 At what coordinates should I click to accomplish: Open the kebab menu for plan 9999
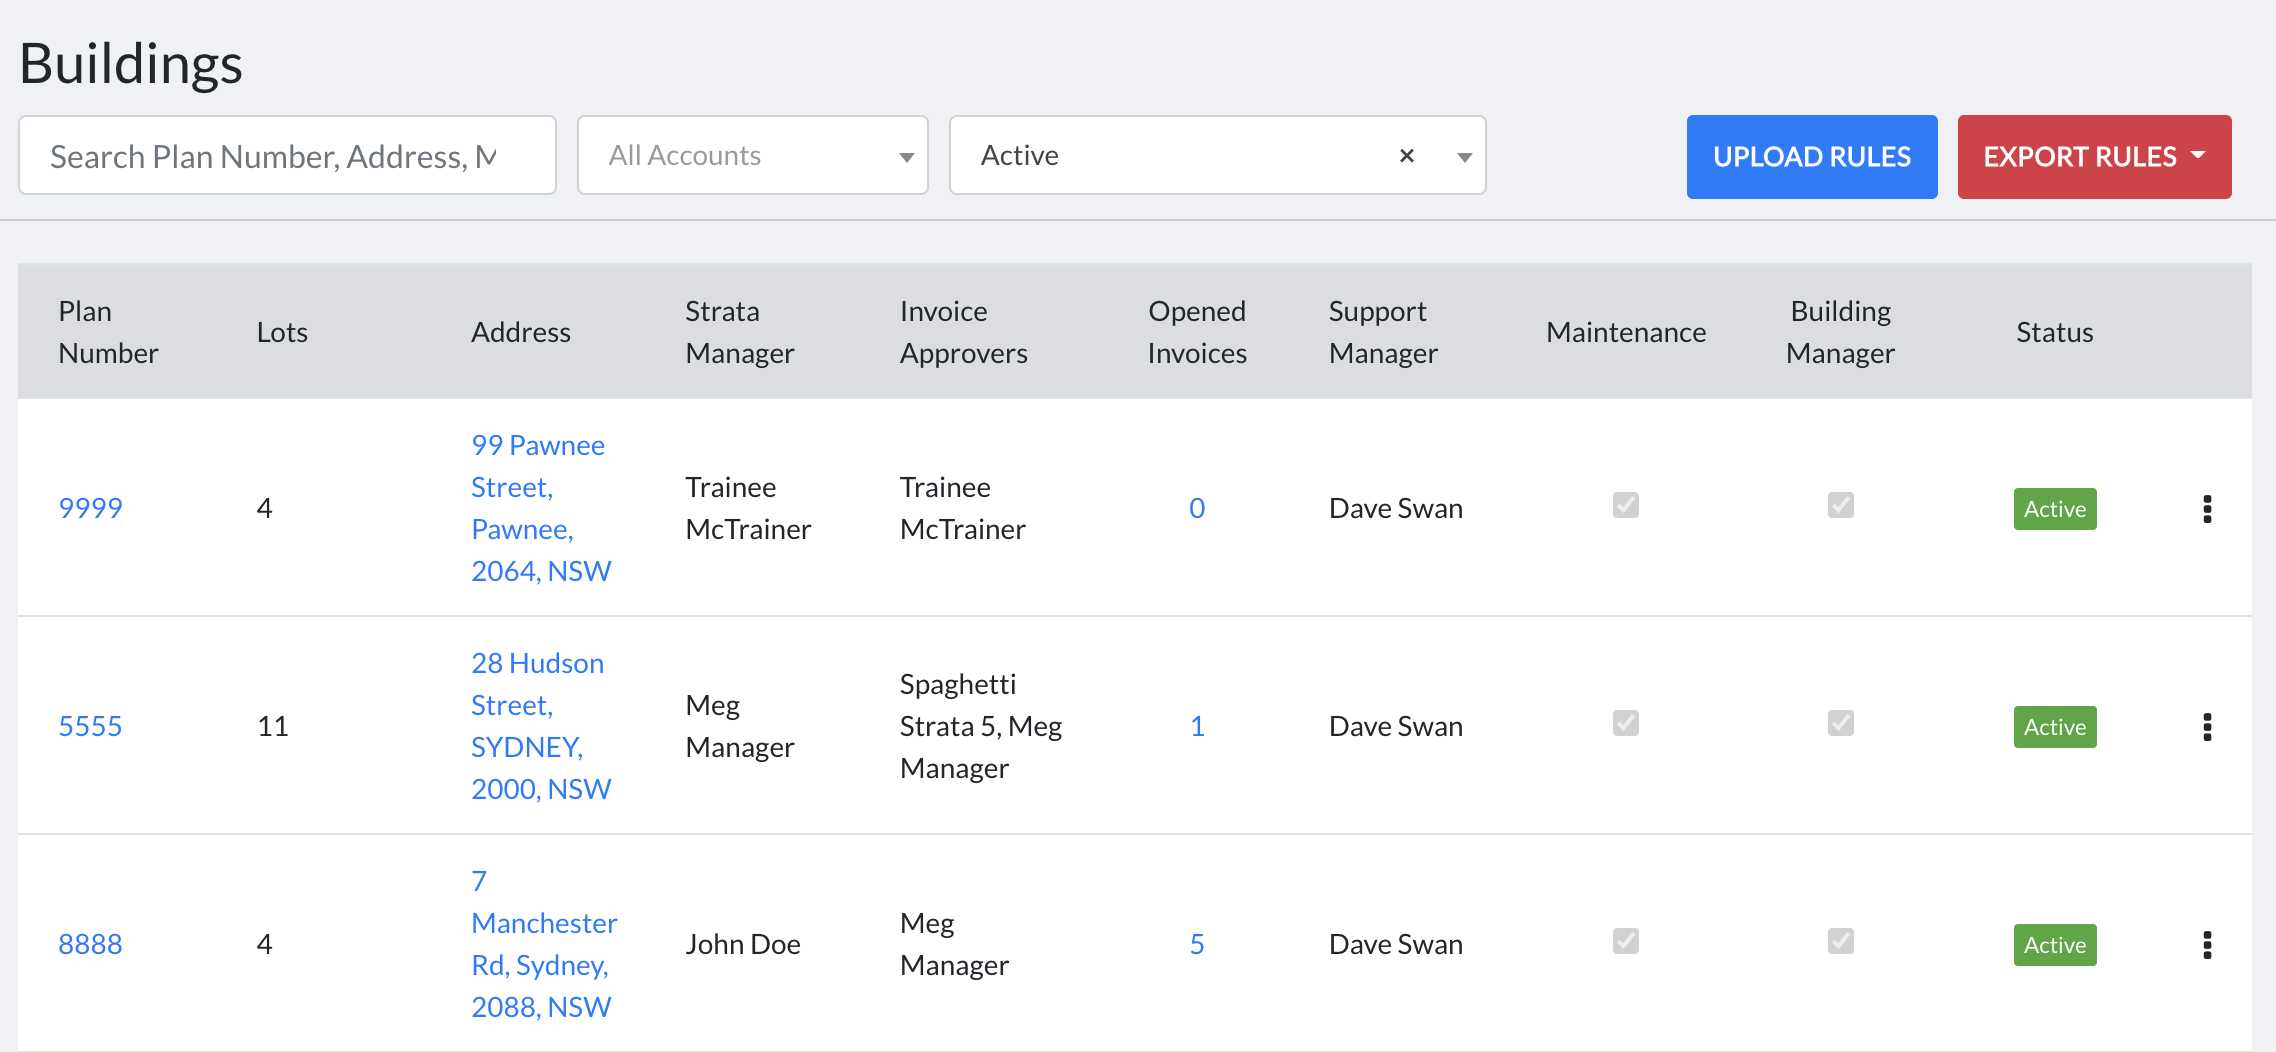pos(2207,509)
